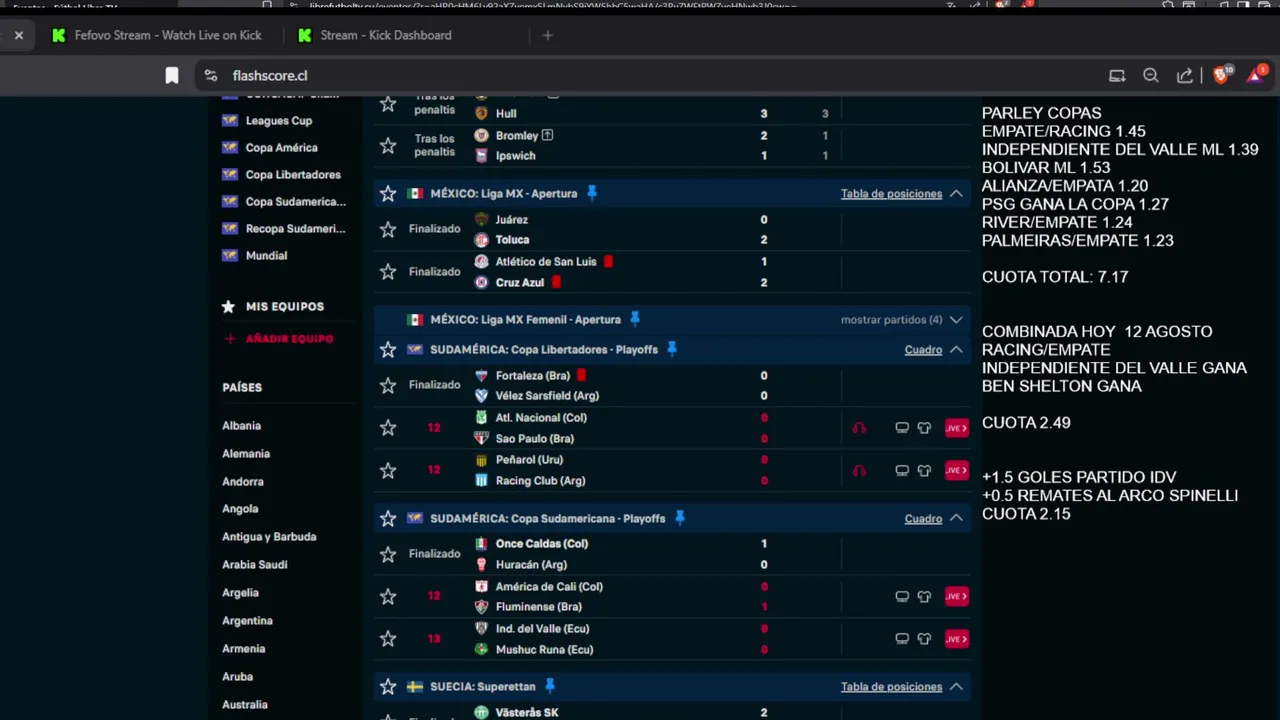The image size is (1280, 720).
Task: Favorite the Juárez vs Toluca match star
Action: (x=388, y=229)
